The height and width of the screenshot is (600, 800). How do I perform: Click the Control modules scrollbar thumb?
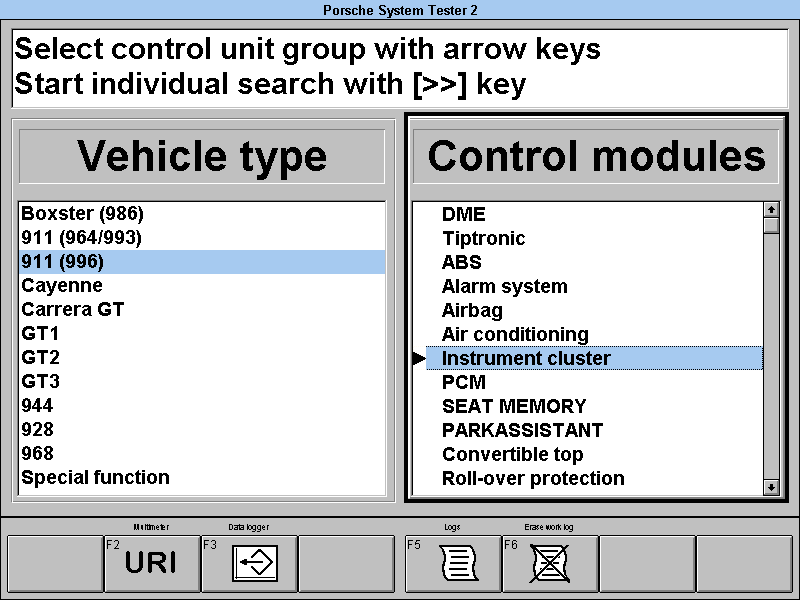[771, 225]
